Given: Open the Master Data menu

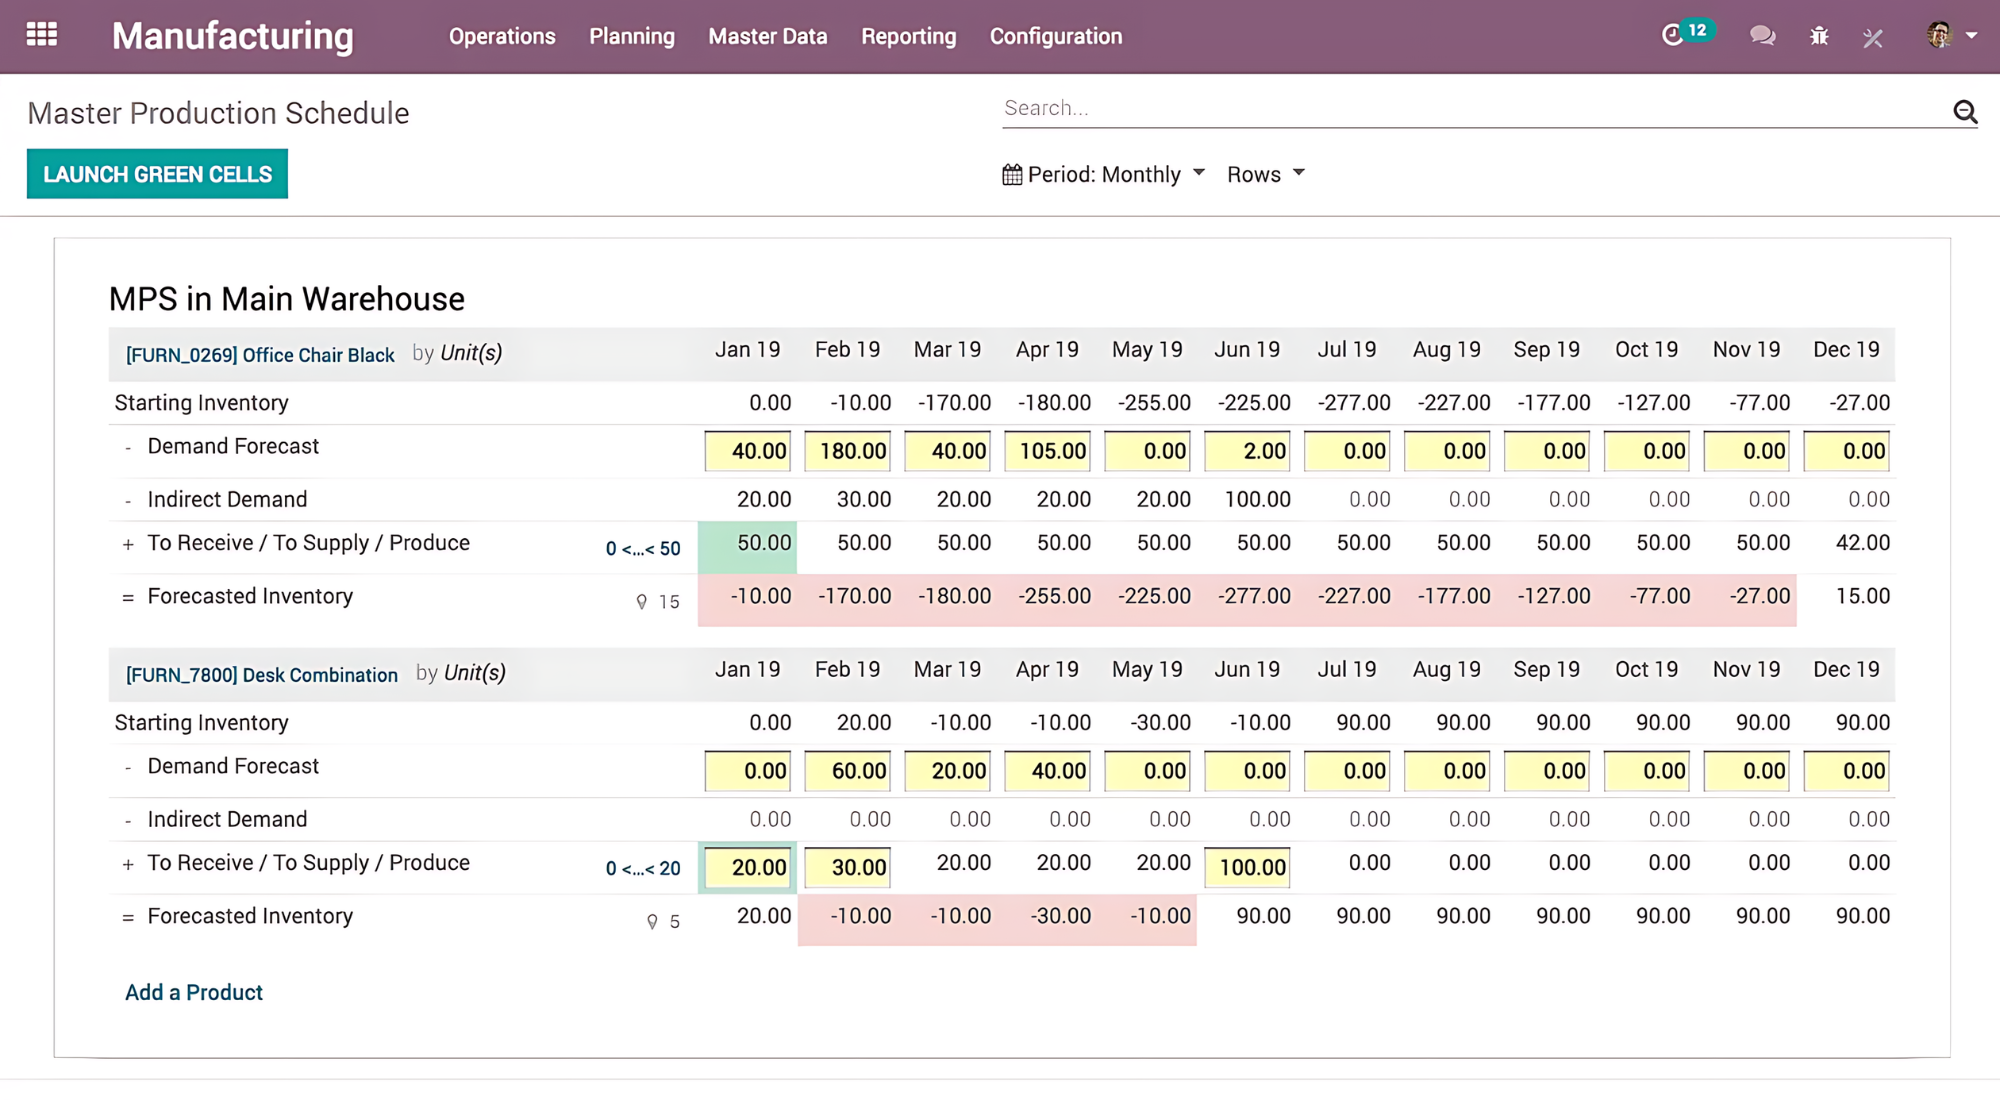Looking at the screenshot, I should click(767, 37).
